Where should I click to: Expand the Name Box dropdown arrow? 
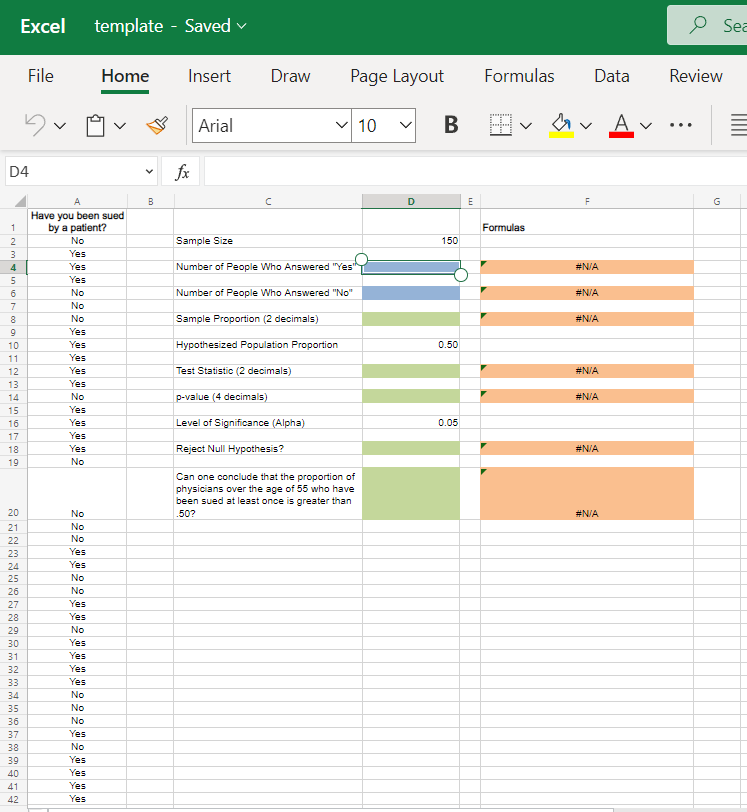[150, 172]
